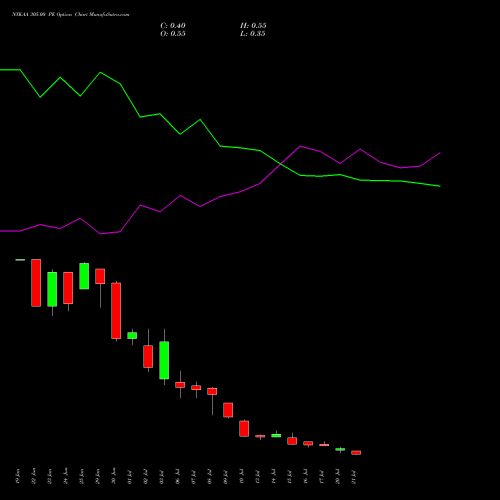Select the low value "L: 0.35"
Image resolution: width=500 pixels, height=500 pixels.
coord(253,34)
